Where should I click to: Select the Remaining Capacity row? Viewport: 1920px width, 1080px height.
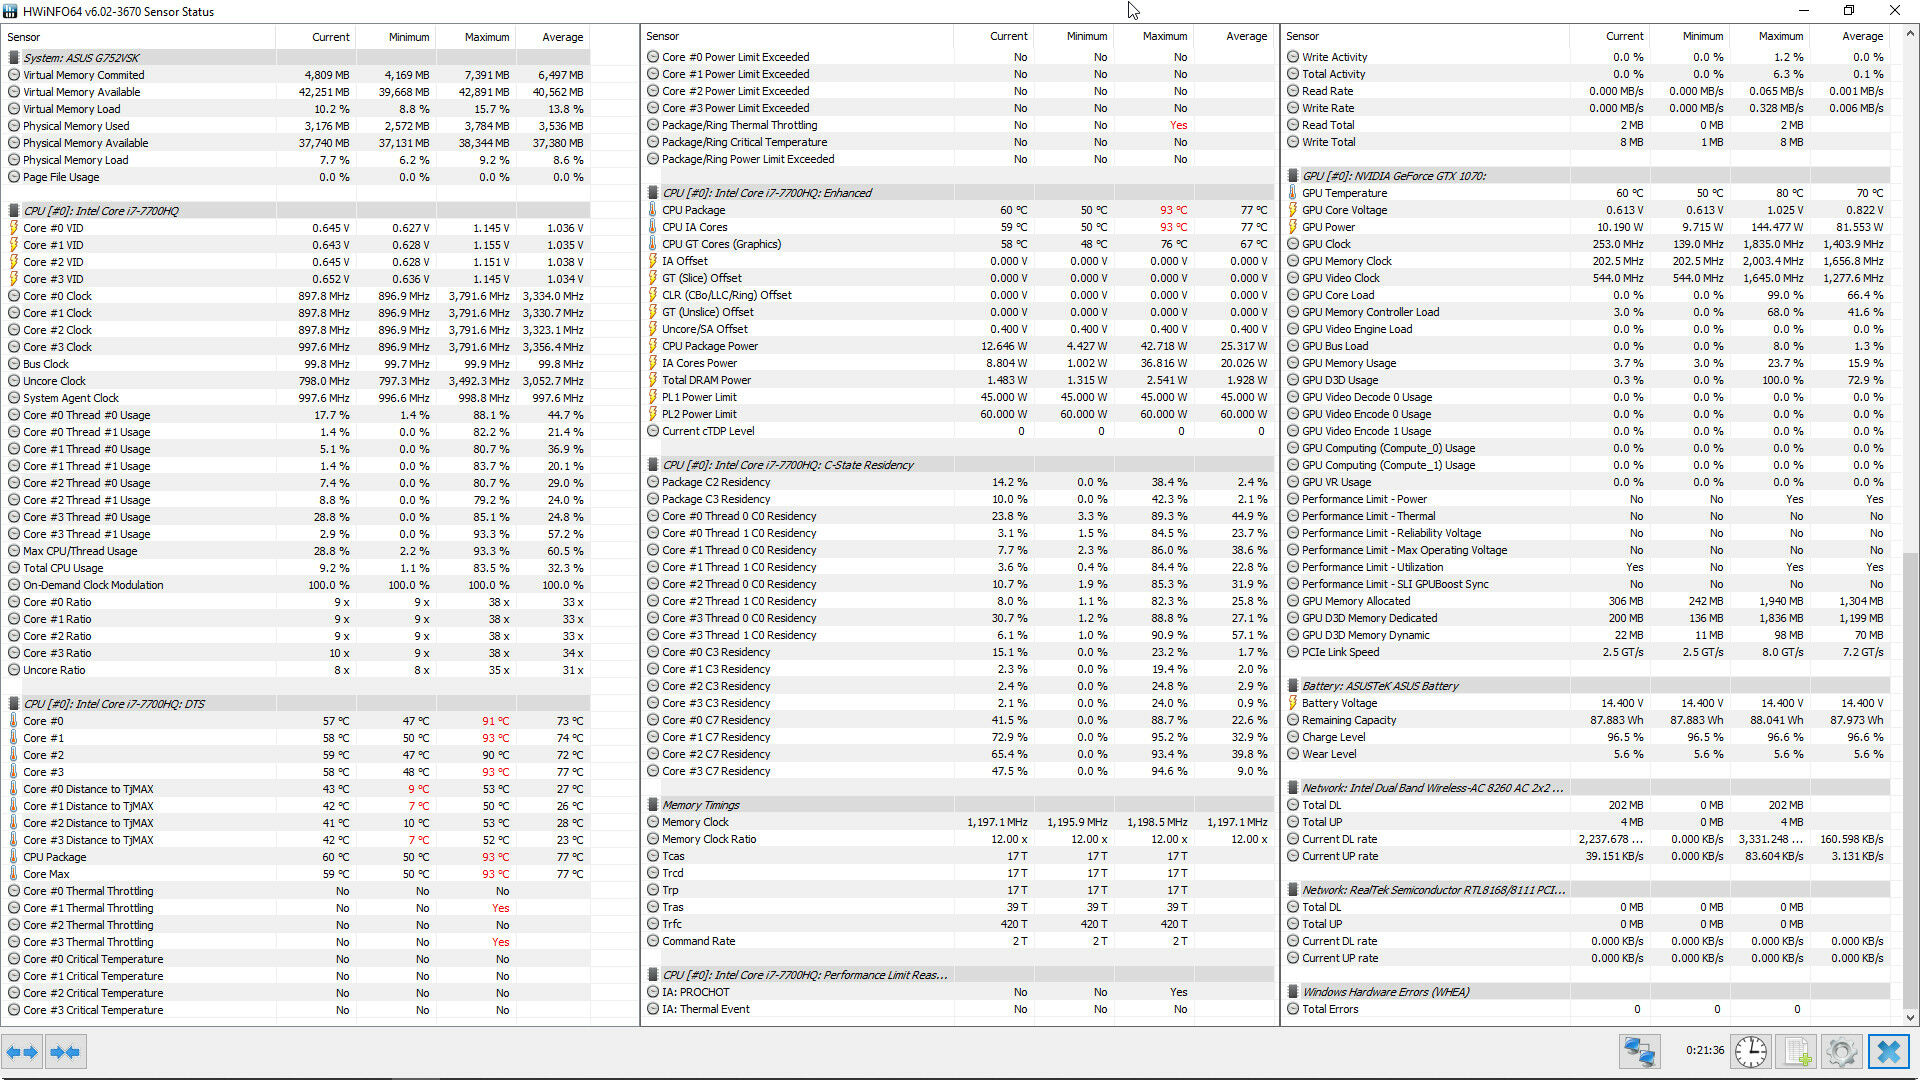point(1588,720)
